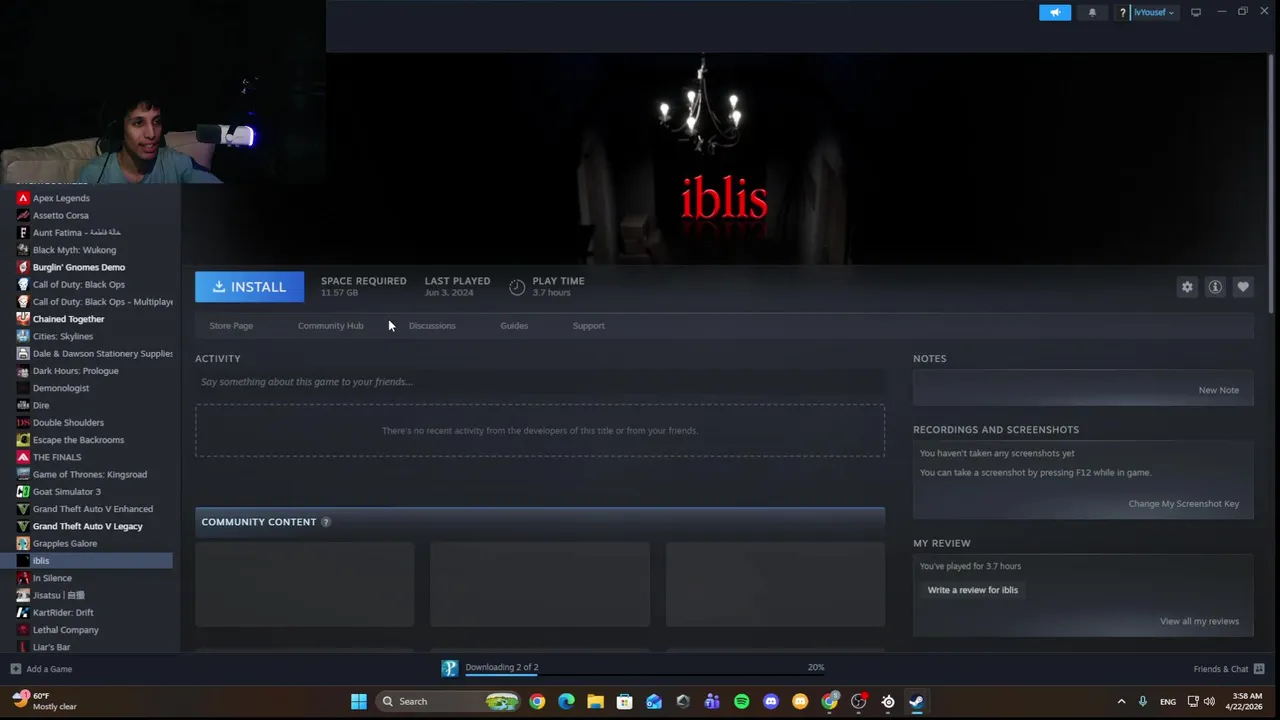
Task: Open the Discussions tab
Action: click(x=432, y=325)
